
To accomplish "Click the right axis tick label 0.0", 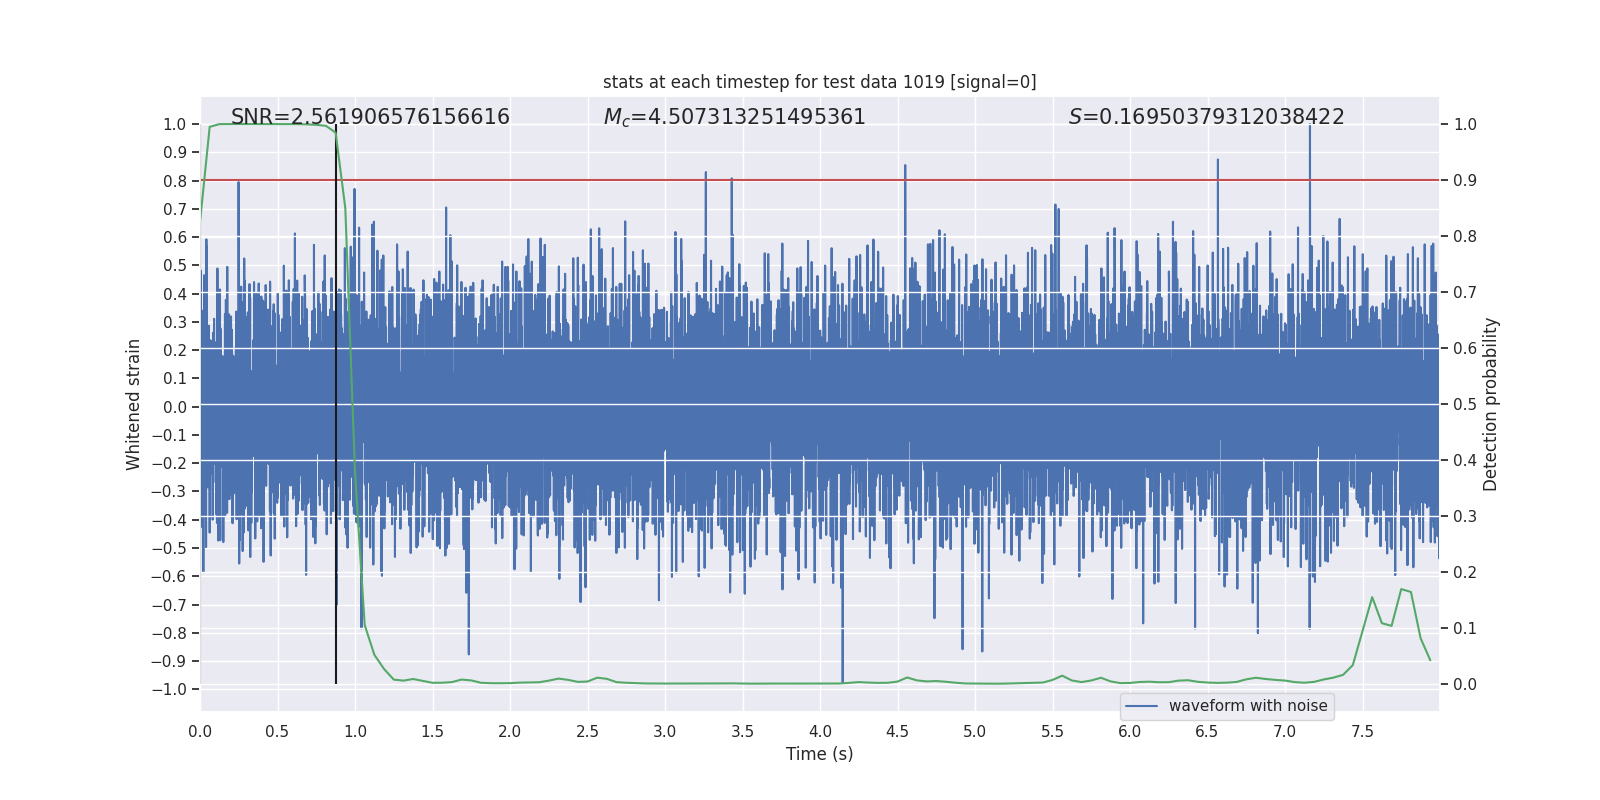I will [x=1464, y=685].
